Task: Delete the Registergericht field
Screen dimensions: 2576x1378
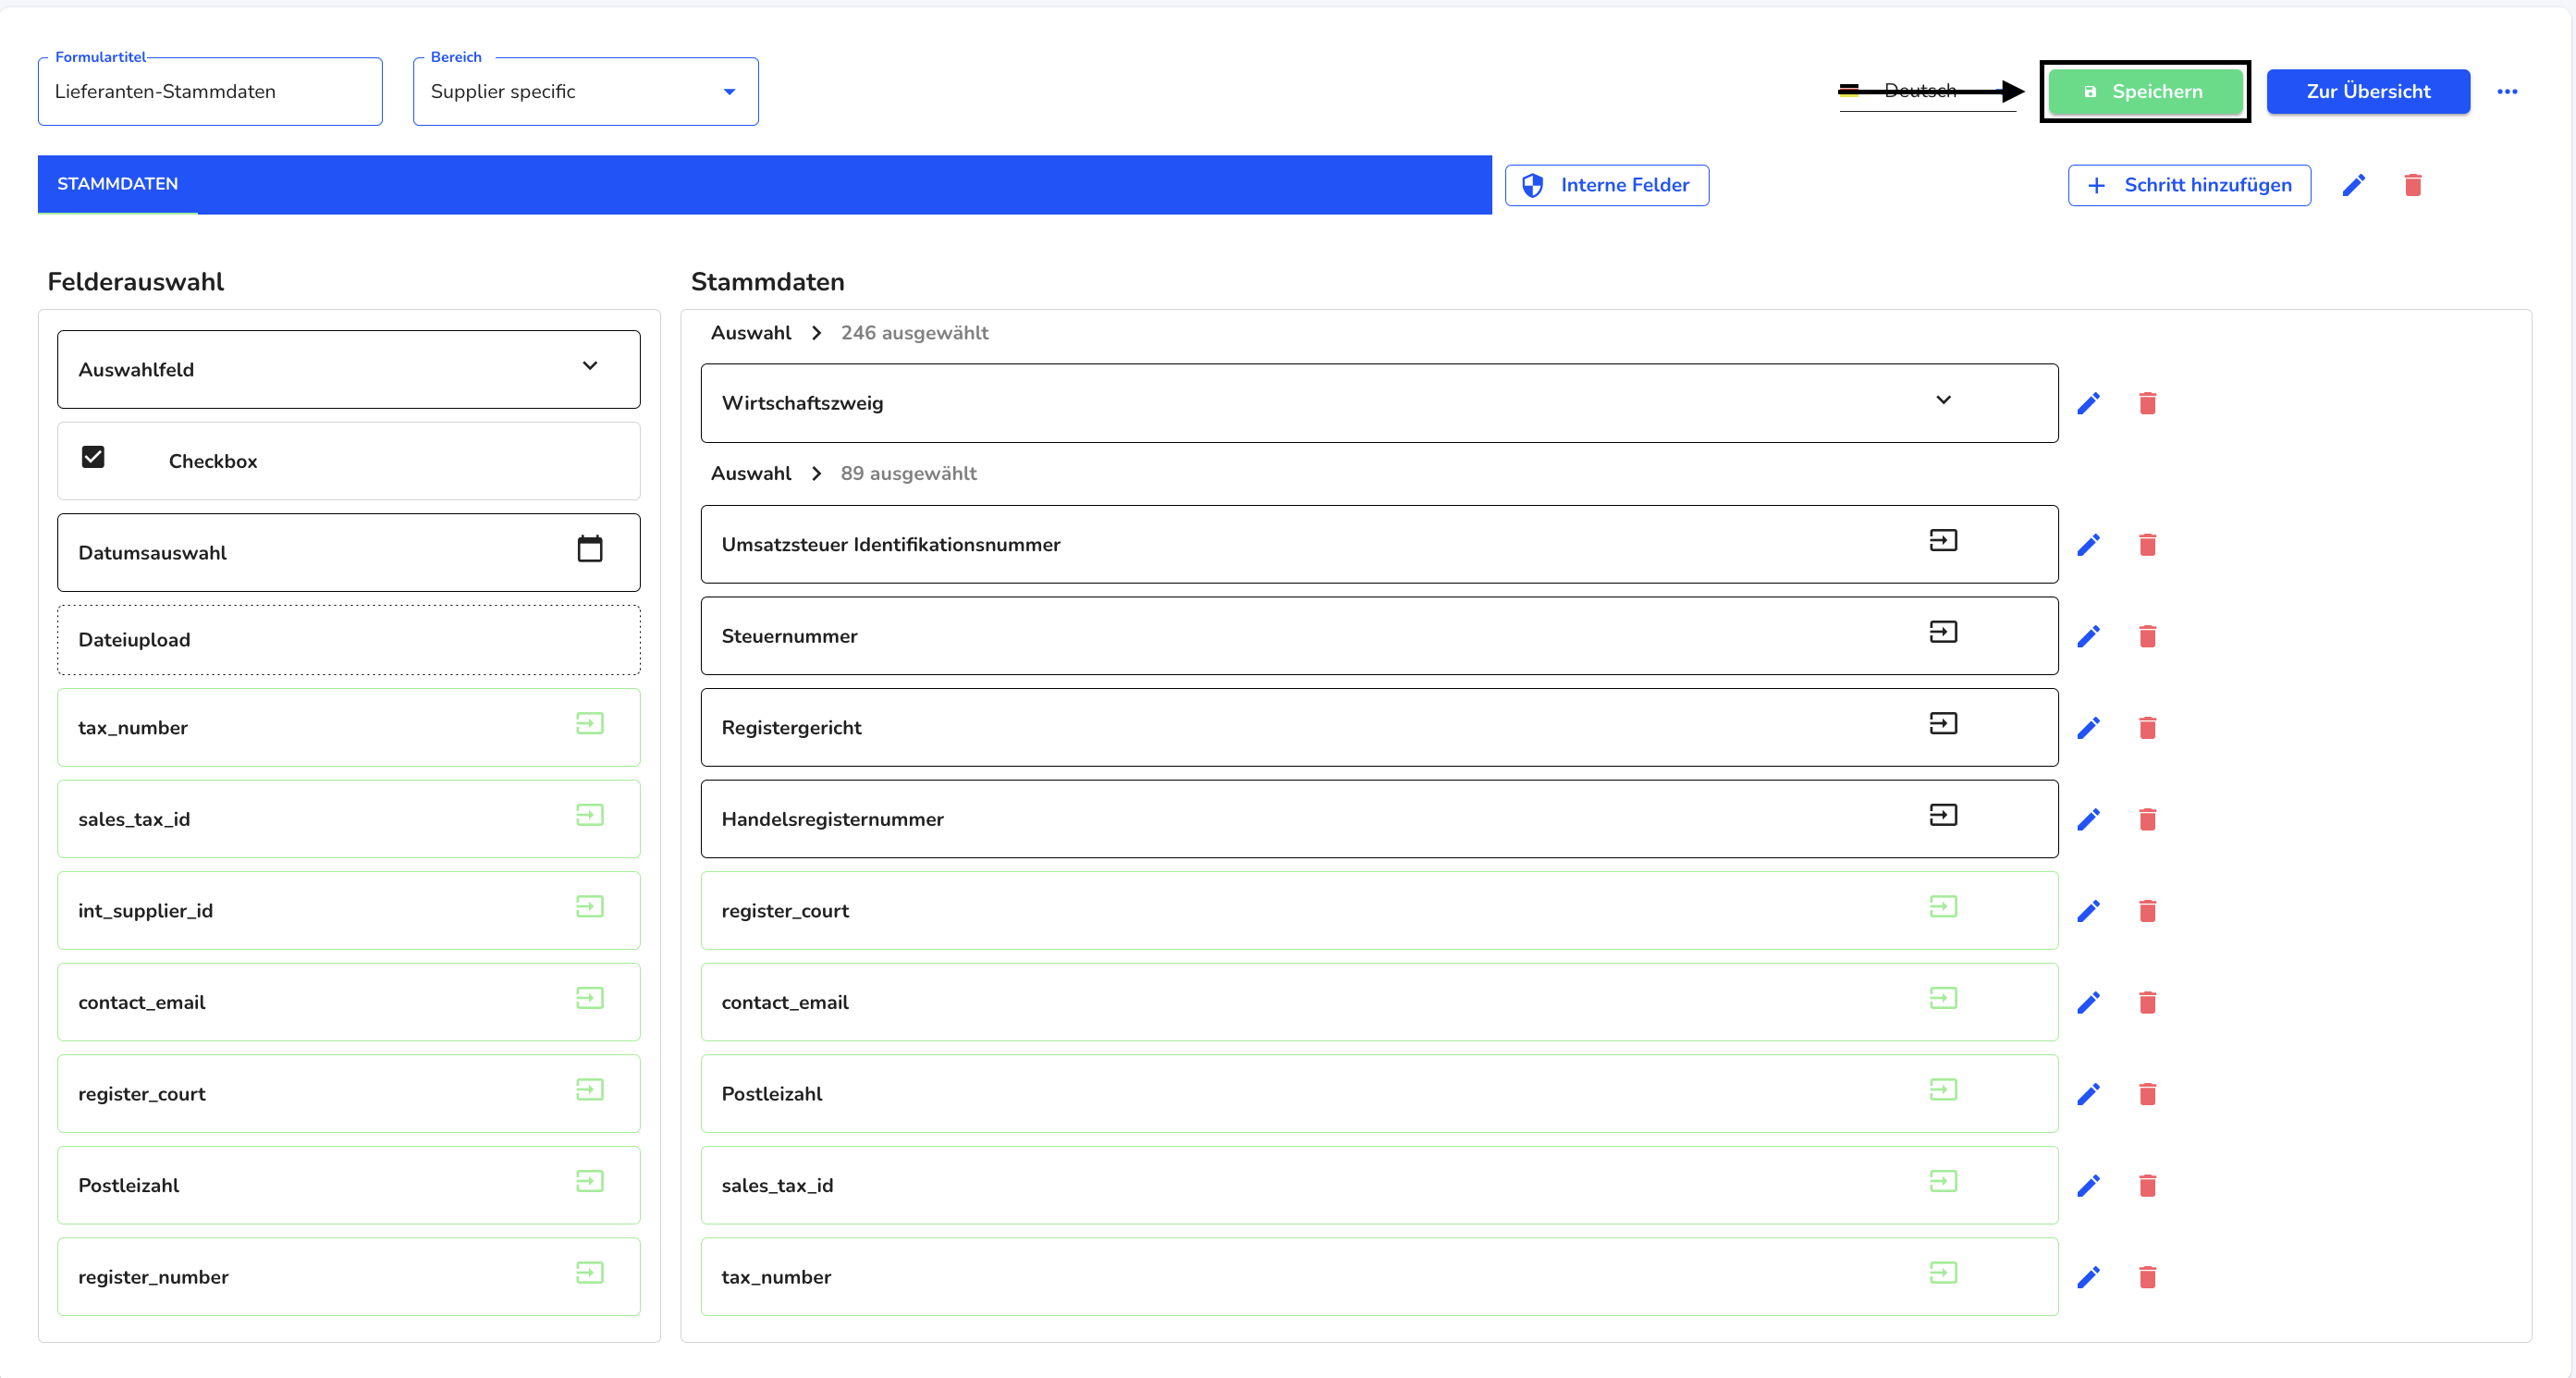Action: [2147, 728]
